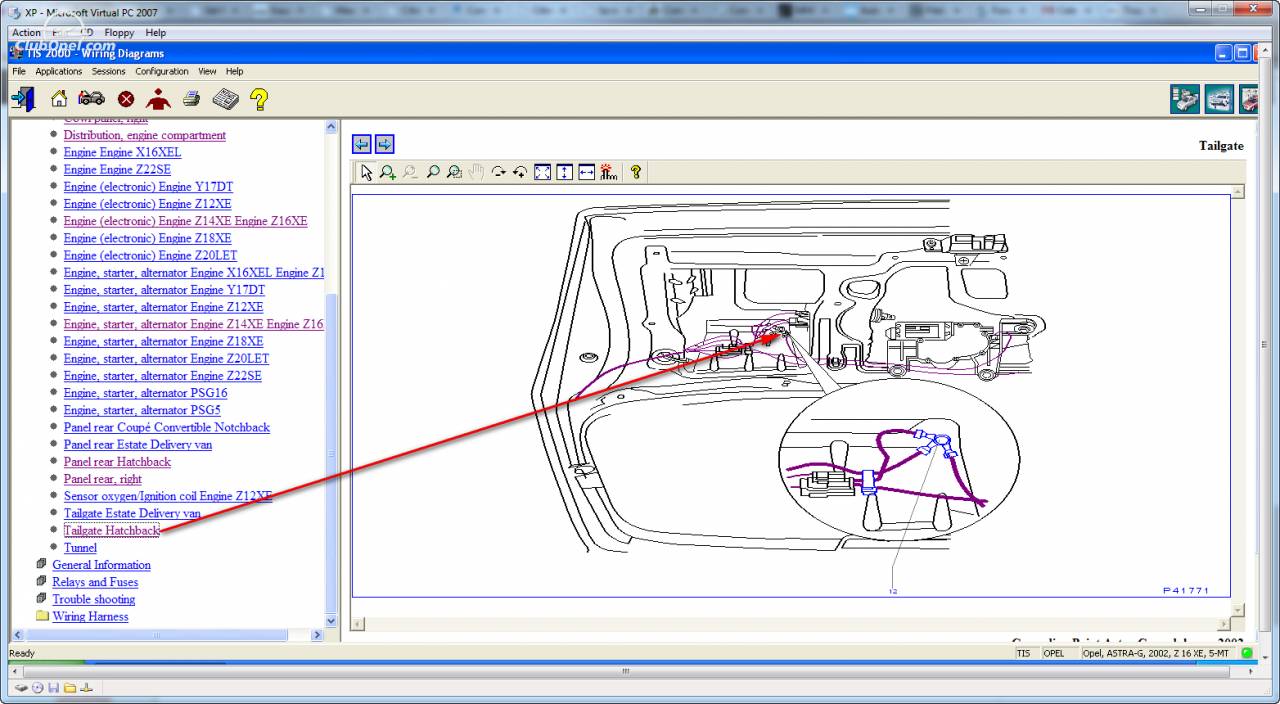1280x704 pixels.
Task: Open the Tunnel link
Action: [x=80, y=548]
